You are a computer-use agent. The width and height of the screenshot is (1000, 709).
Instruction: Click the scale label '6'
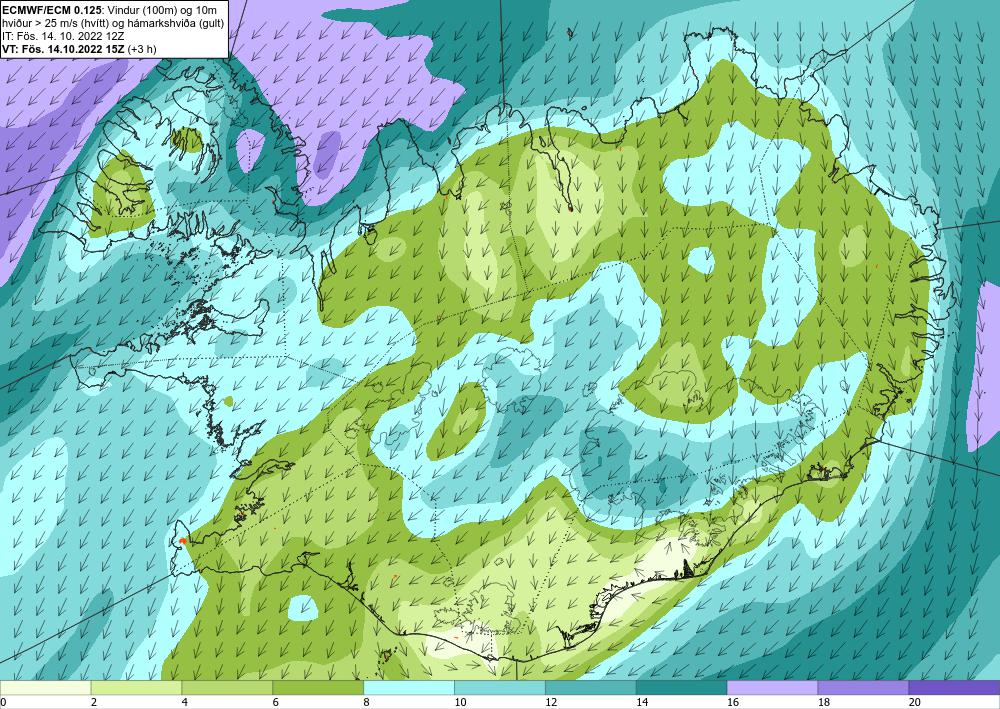click(x=276, y=703)
